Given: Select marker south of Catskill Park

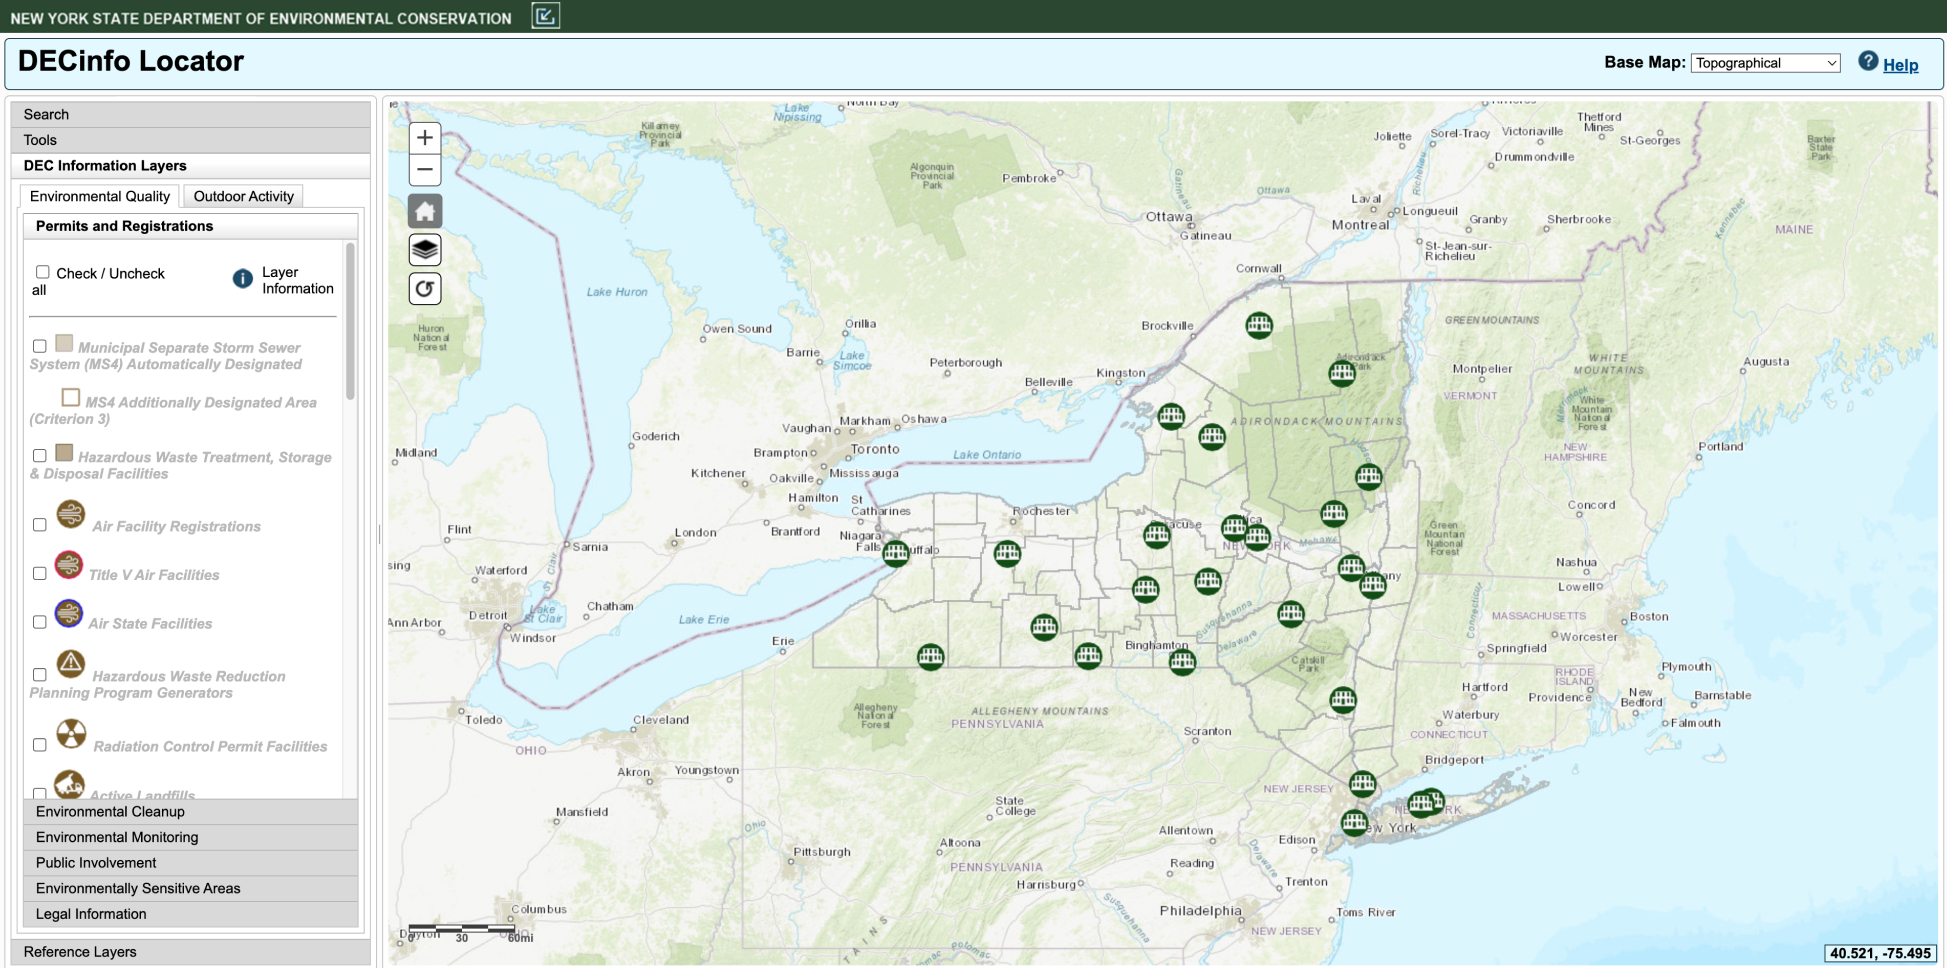Looking at the screenshot, I should [1343, 700].
